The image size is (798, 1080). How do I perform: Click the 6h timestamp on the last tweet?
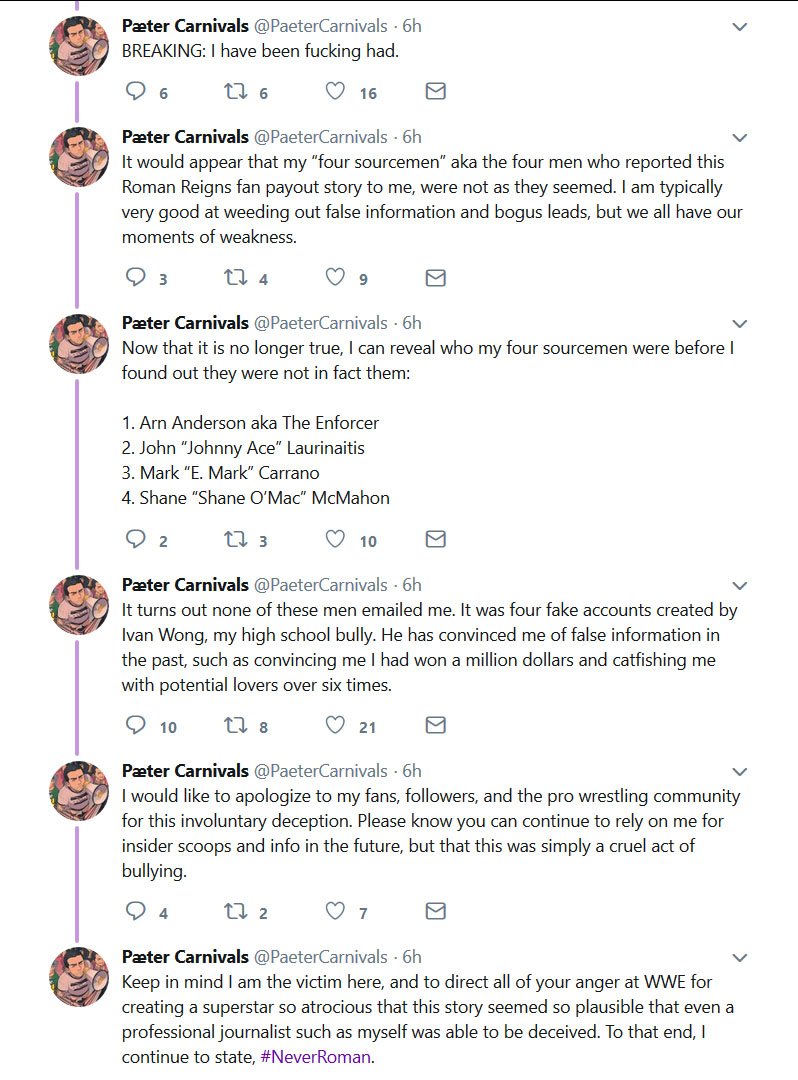click(x=411, y=957)
